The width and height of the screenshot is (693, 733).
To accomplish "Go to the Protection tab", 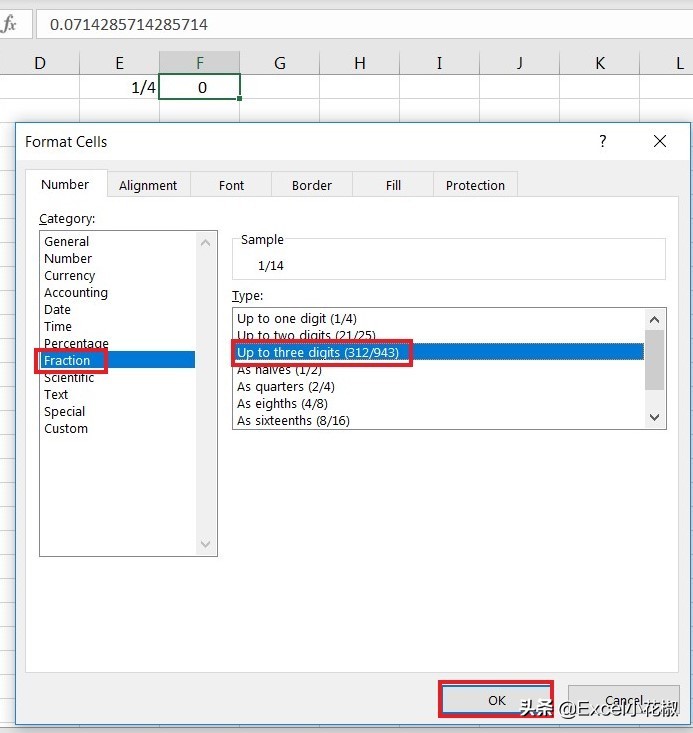I will point(475,185).
